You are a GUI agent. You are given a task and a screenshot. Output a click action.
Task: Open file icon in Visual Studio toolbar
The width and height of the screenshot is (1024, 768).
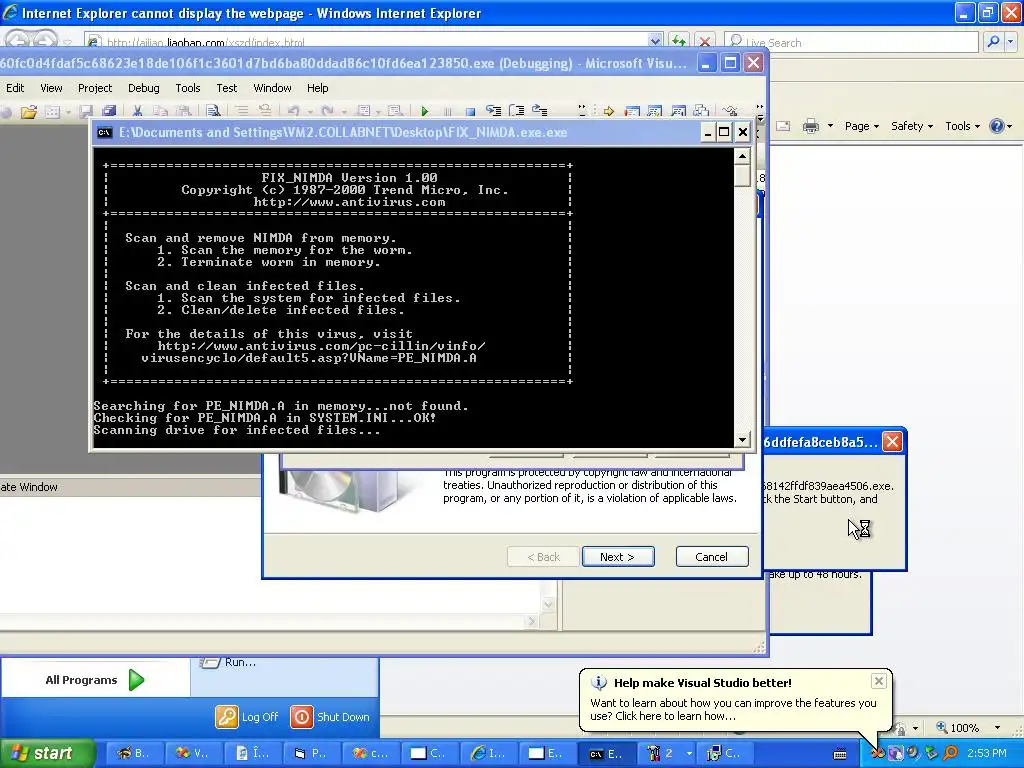28,112
